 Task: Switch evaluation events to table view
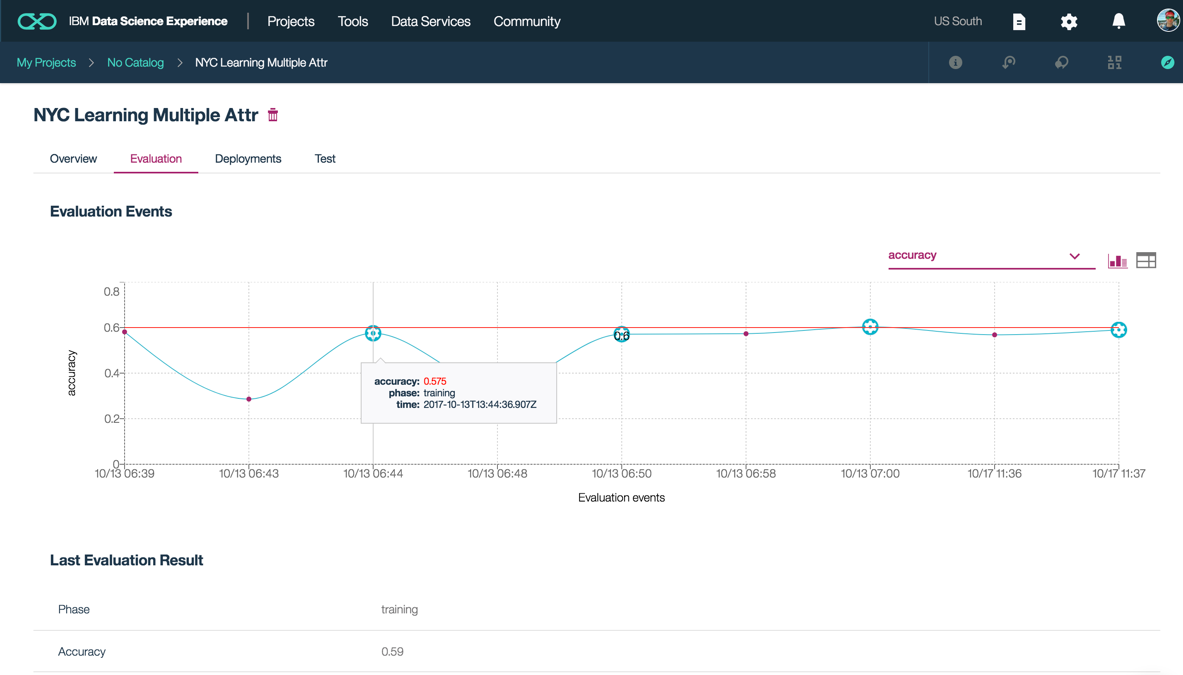point(1146,259)
